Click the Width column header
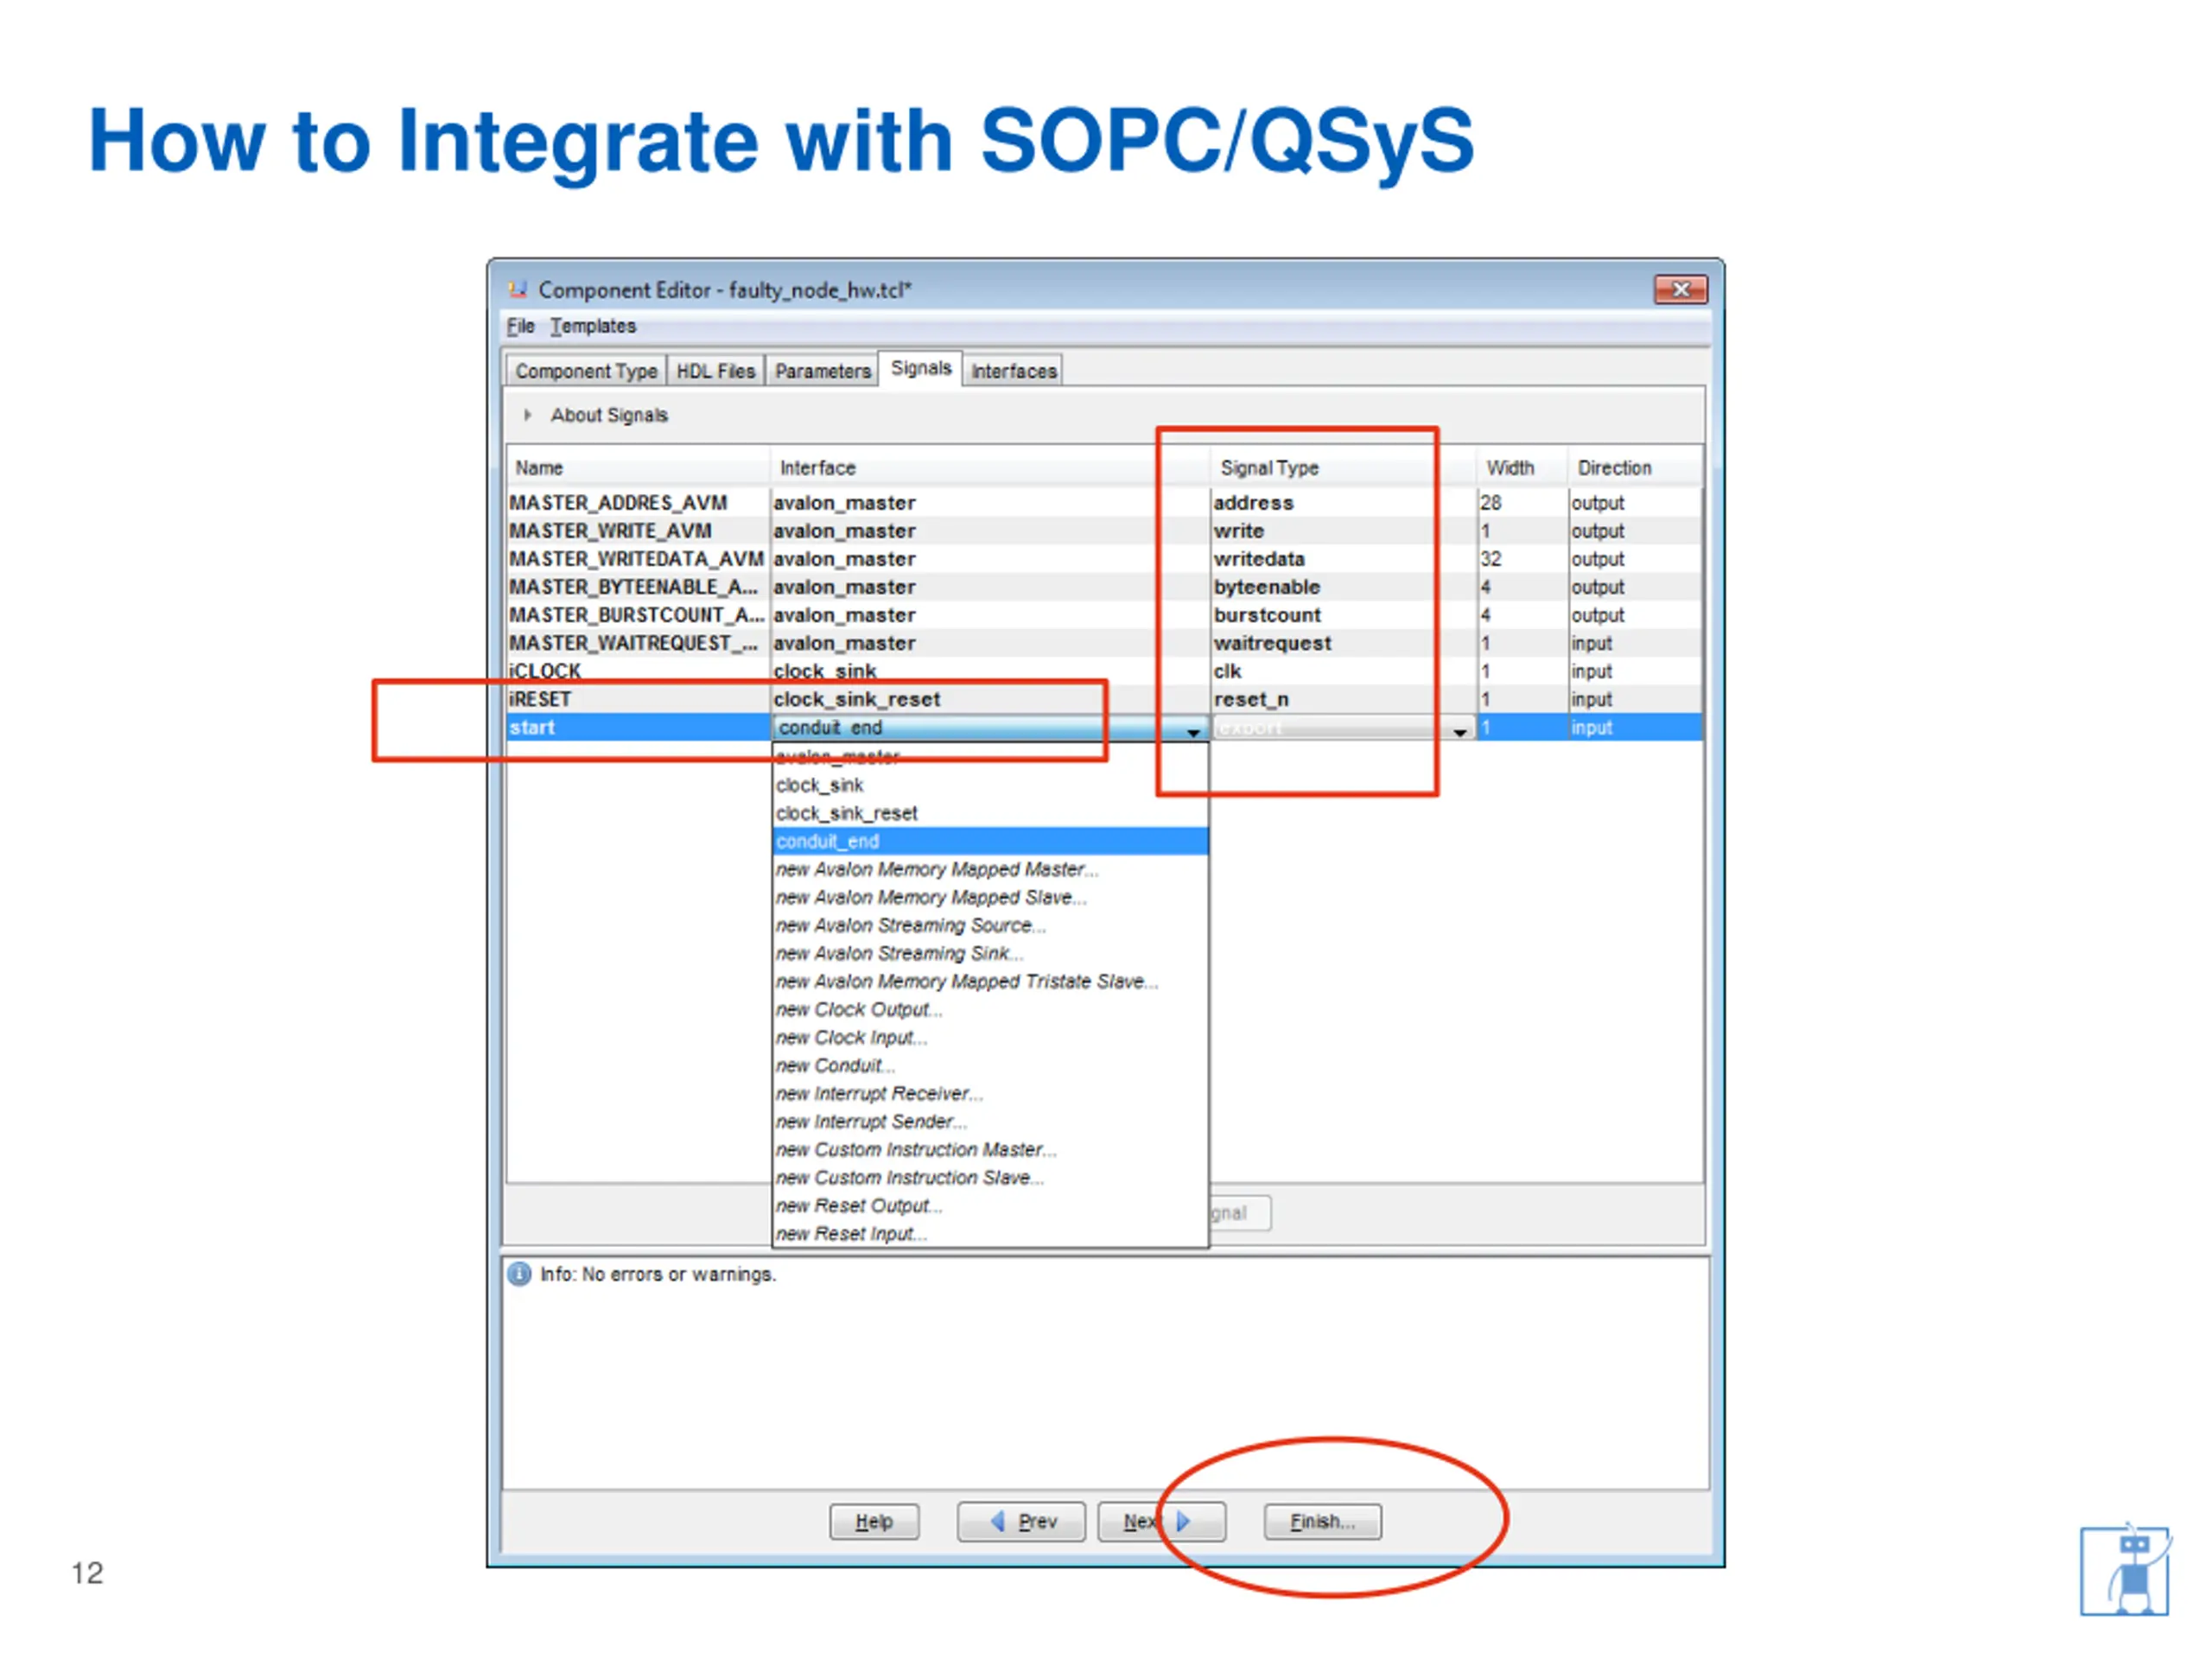 coord(1521,468)
